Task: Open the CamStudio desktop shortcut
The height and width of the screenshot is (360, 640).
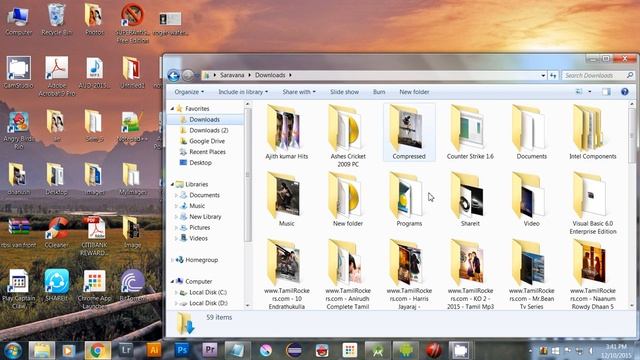Action: (x=18, y=73)
